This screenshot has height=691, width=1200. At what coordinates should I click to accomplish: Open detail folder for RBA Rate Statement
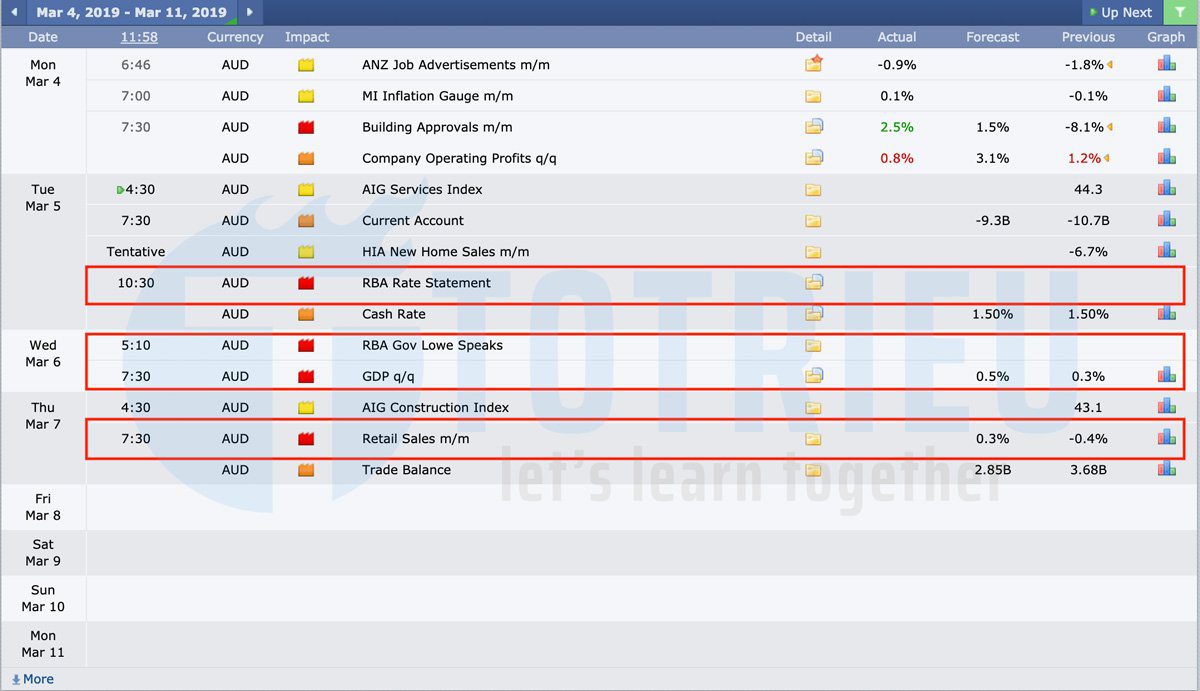pyautogui.click(x=813, y=283)
